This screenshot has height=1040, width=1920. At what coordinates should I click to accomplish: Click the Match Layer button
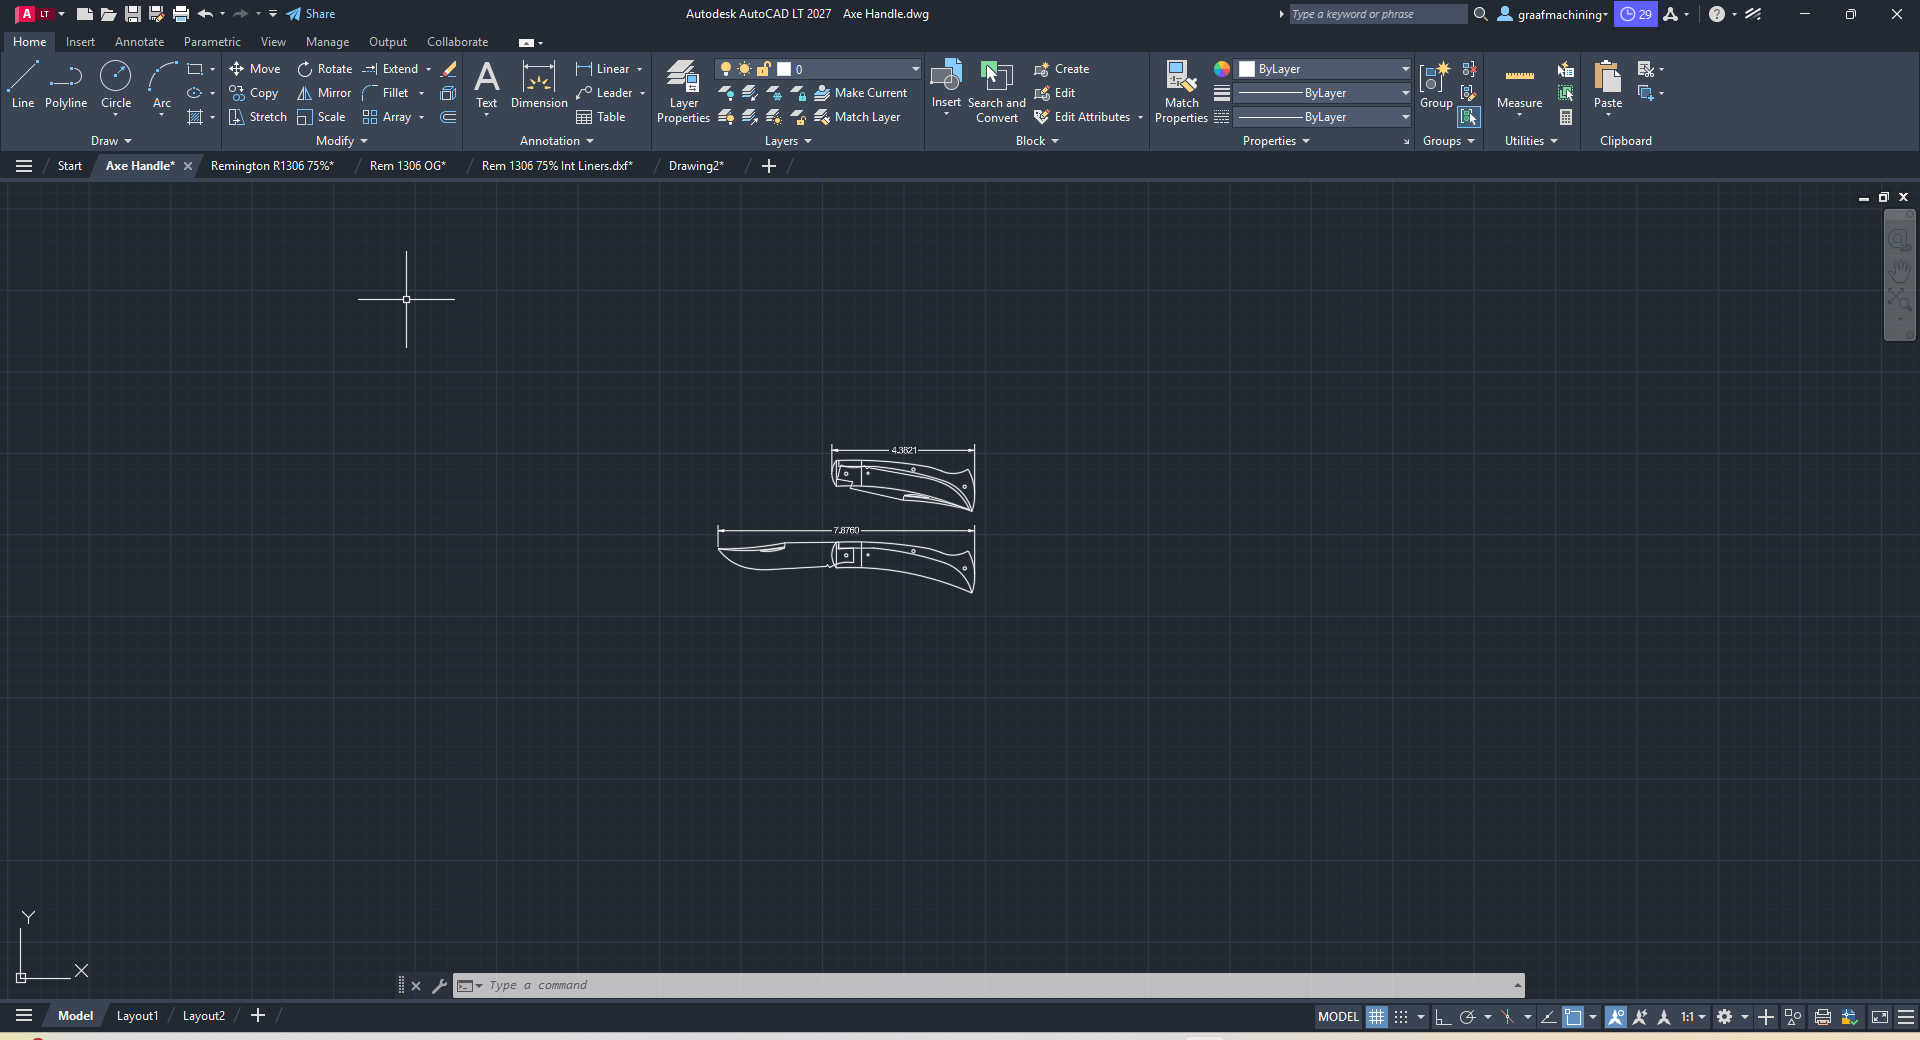pyautogui.click(x=857, y=117)
